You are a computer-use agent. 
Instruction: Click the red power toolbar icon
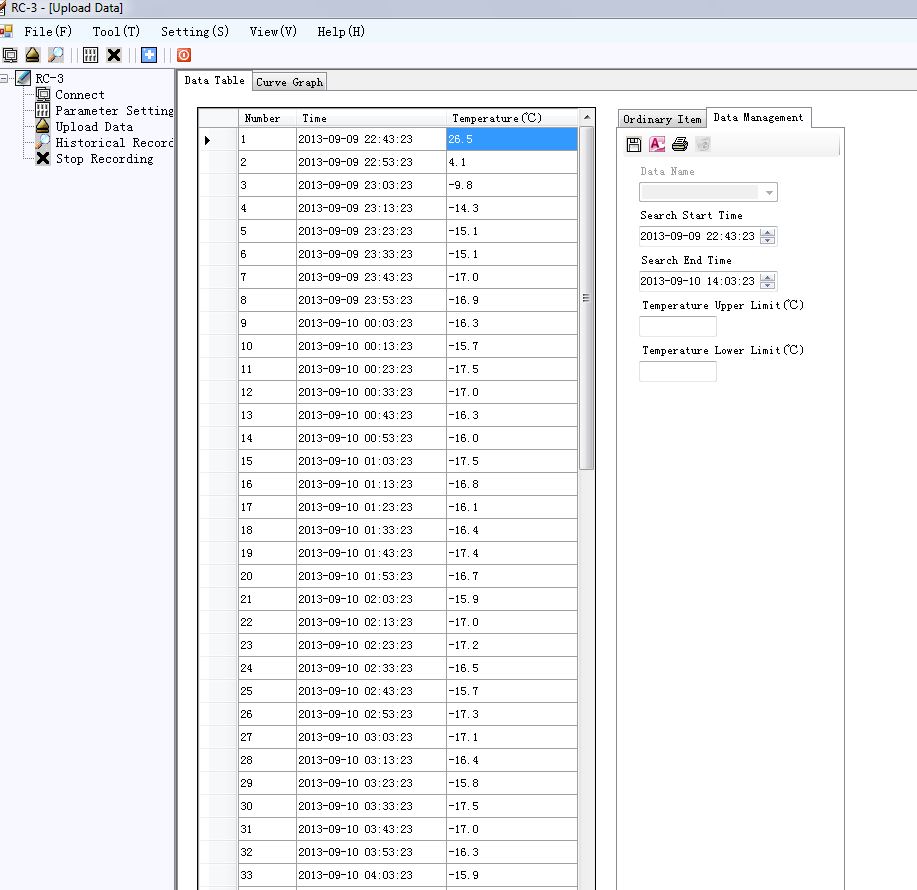184,55
